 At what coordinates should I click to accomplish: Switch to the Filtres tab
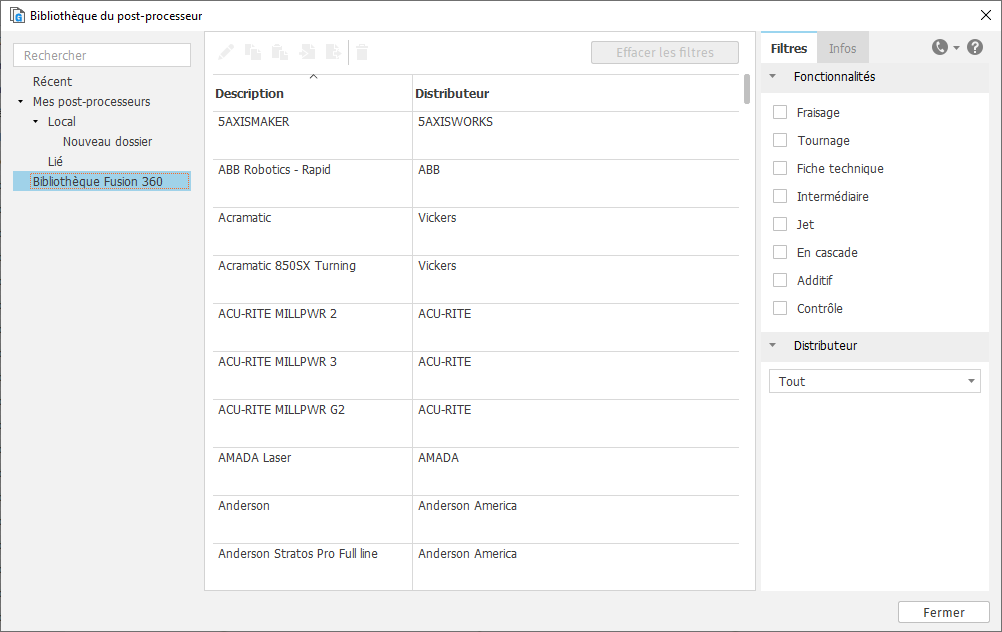point(789,49)
